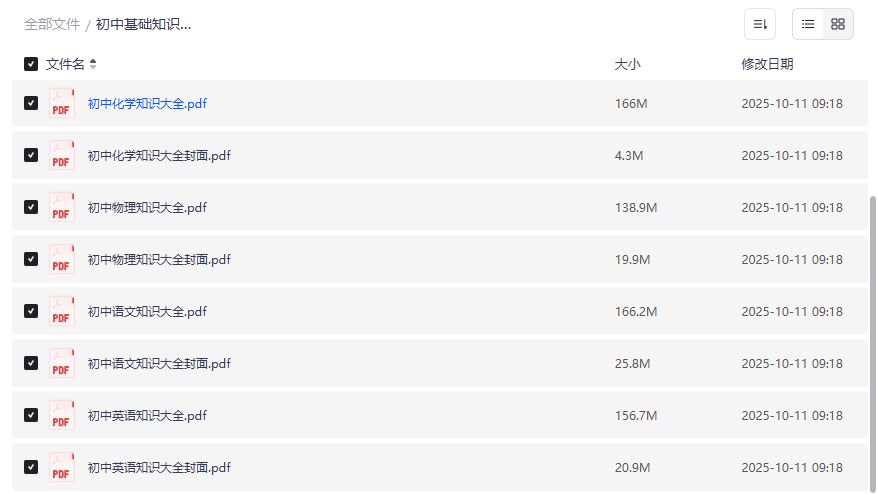The width and height of the screenshot is (878, 495).
Task: Click the 大小 column header
Action: (x=627, y=64)
